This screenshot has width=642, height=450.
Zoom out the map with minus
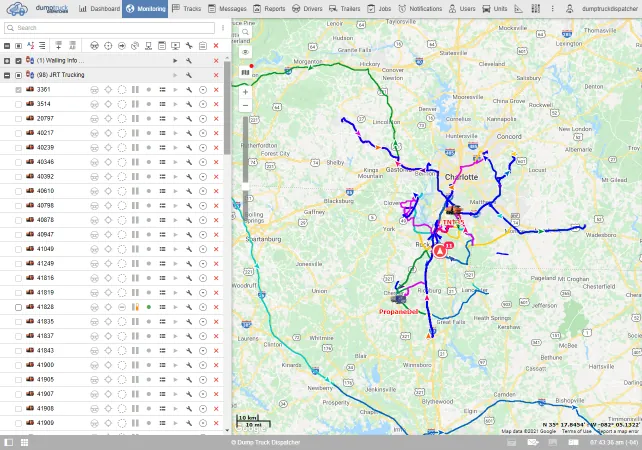[x=245, y=106]
